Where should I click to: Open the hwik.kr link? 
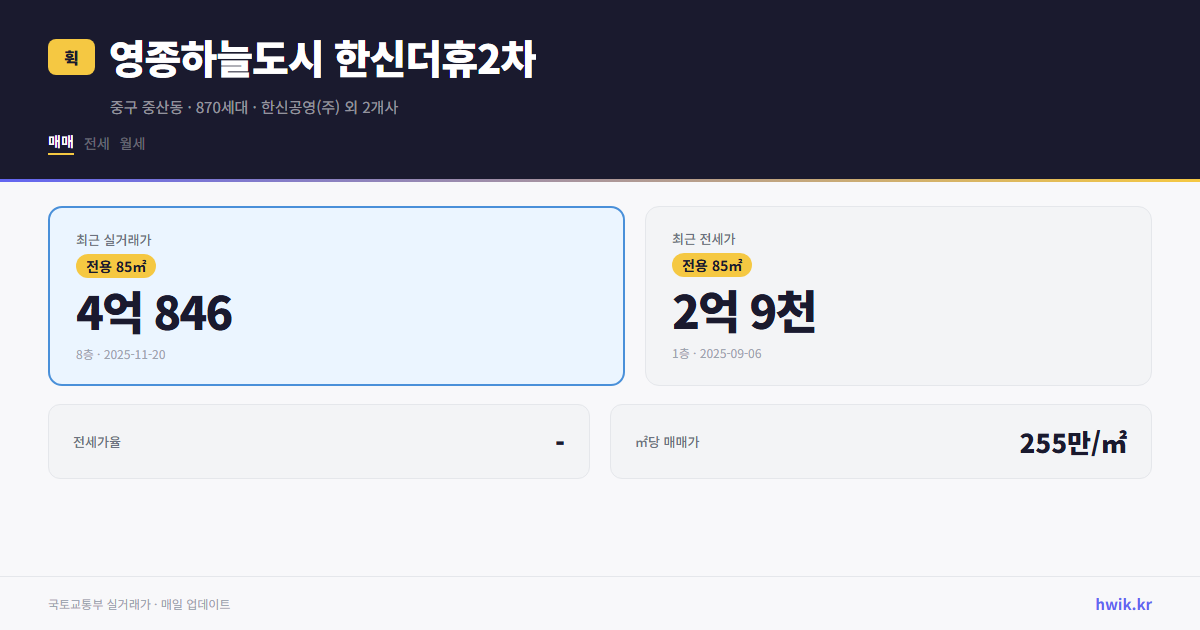point(1123,604)
